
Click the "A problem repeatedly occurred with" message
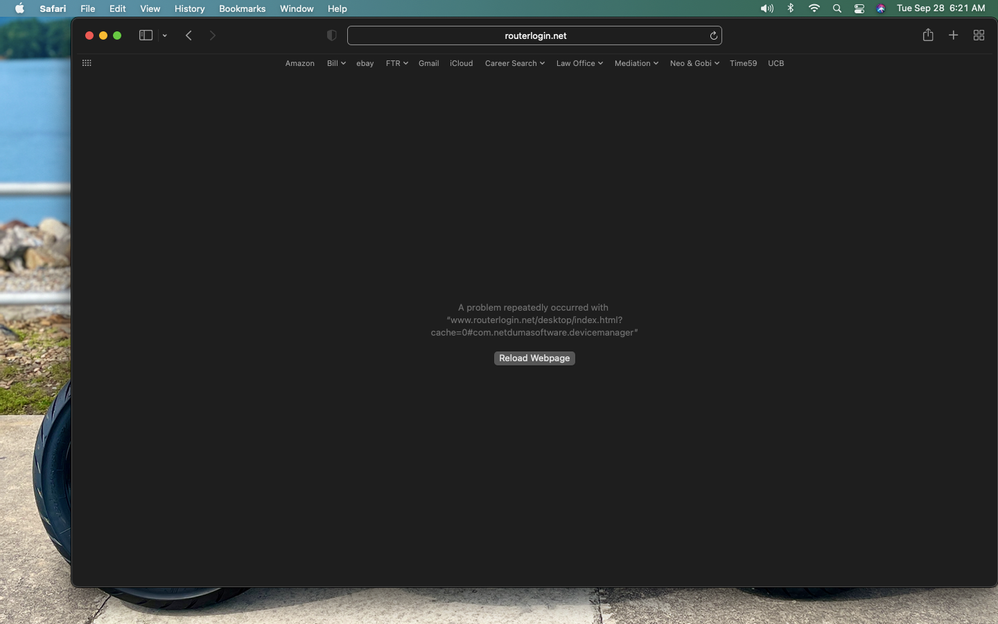click(533, 308)
